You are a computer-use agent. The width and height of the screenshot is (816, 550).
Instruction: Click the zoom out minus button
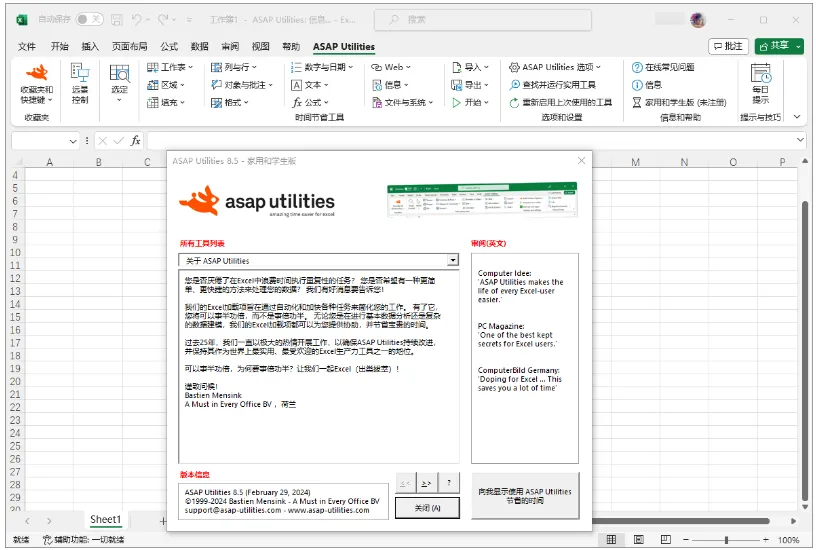click(686, 540)
